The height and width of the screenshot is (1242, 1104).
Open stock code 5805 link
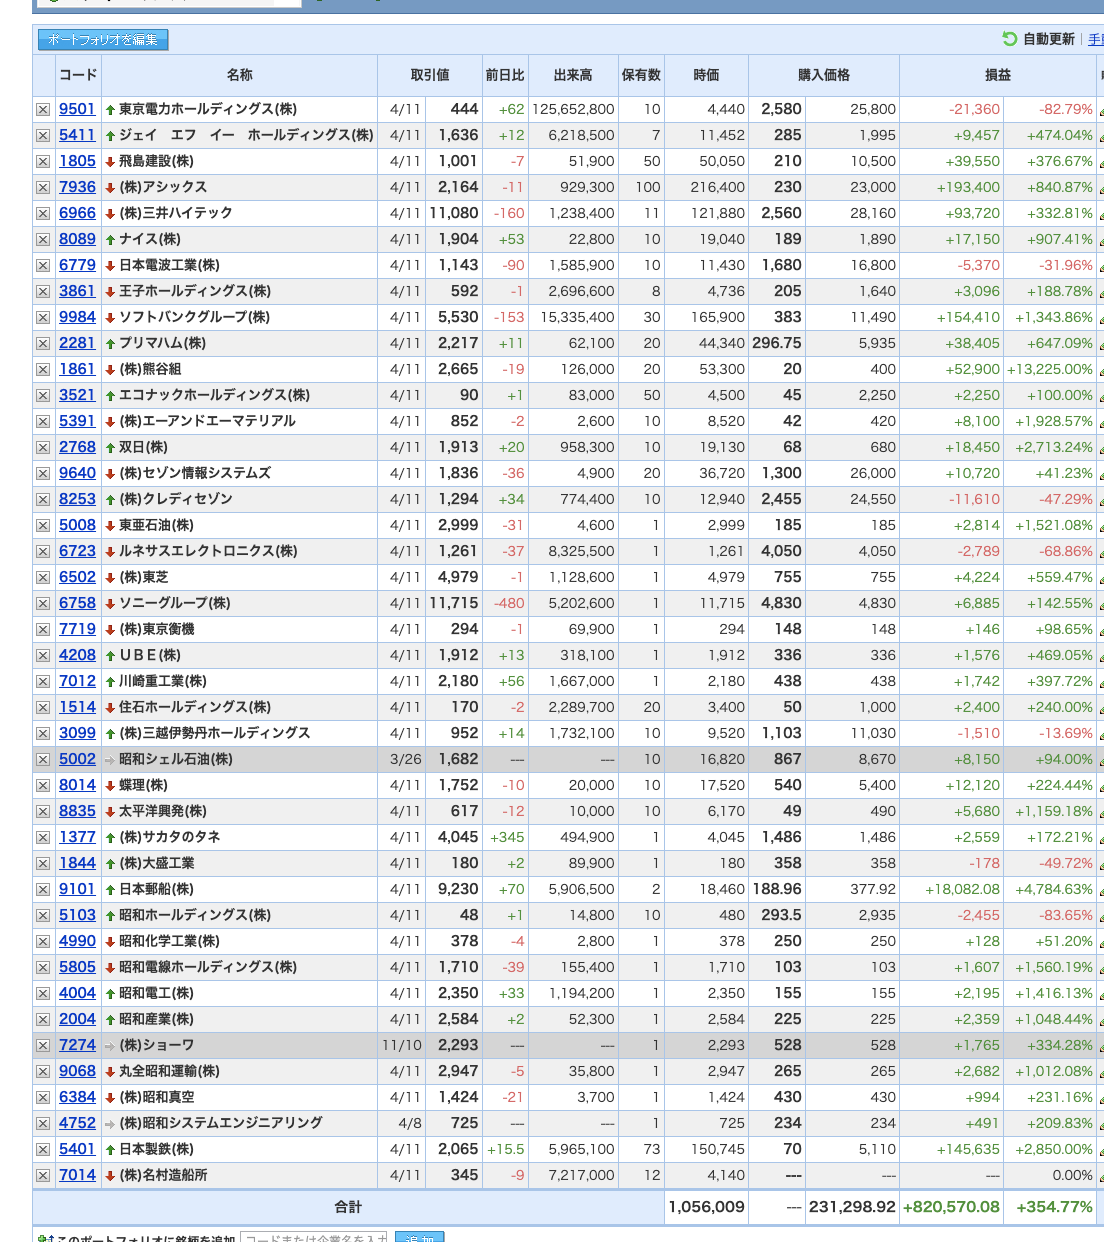pyautogui.click(x=77, y=967)
